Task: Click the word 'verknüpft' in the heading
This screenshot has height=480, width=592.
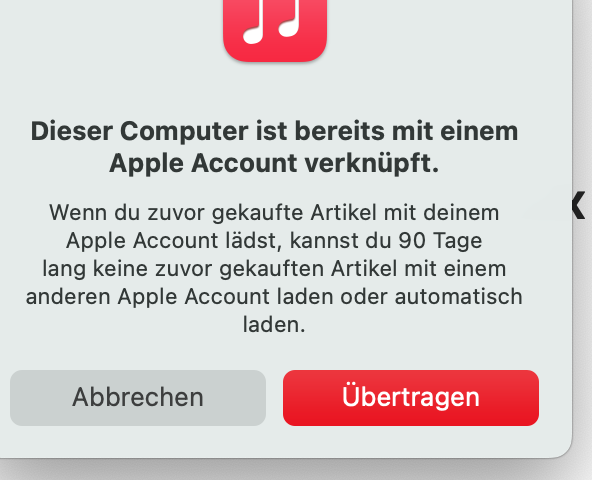Action: [372, 163]
